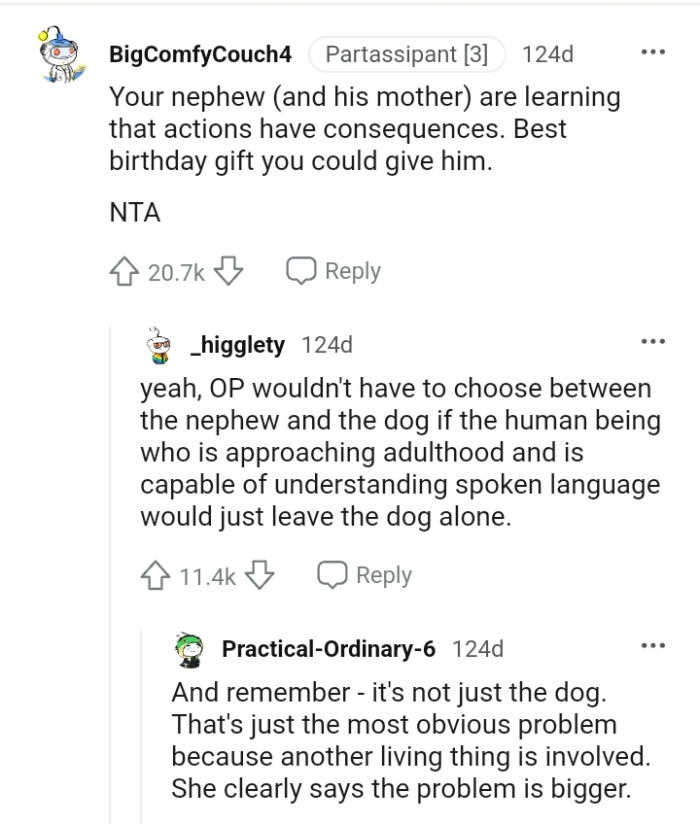Open the overflow menu on BigComfyCouch4's comment
Screen dimensions: 700x824
tap(654, 52)
